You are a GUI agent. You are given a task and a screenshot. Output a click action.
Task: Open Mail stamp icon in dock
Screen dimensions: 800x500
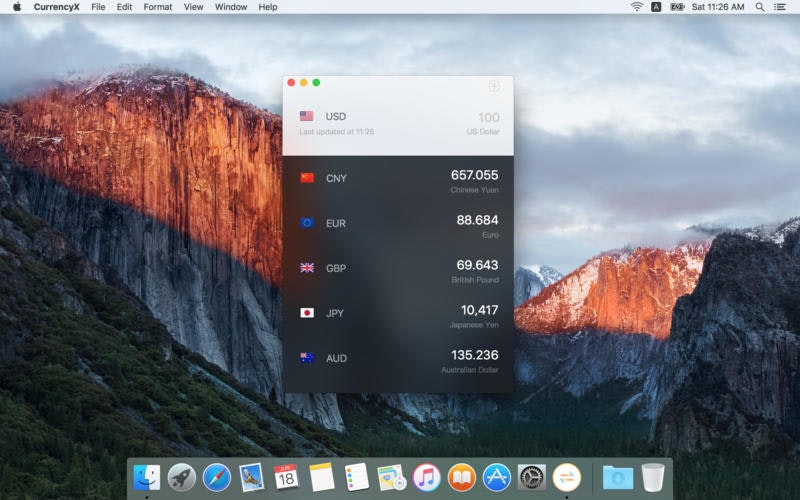click(x=252, y=478)
